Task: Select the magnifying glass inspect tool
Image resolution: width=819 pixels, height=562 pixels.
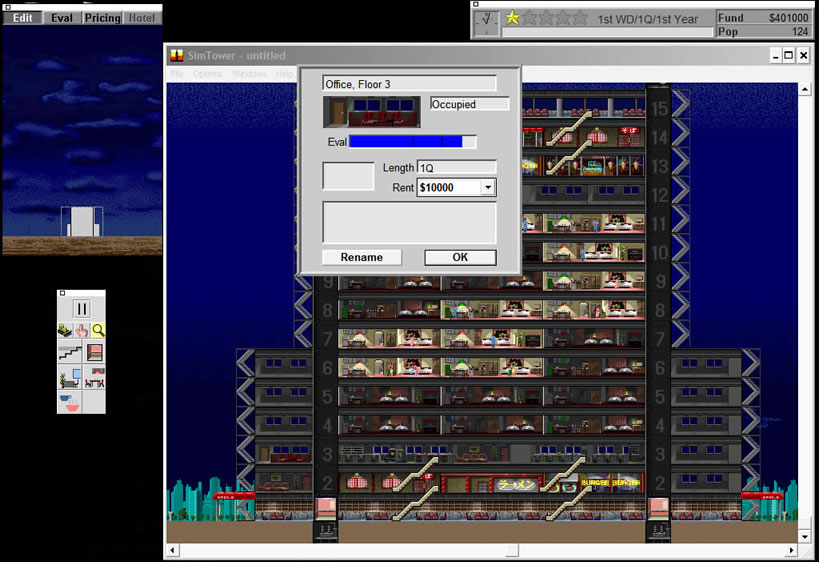Action: pyautogui.click(x=98, y=331)
